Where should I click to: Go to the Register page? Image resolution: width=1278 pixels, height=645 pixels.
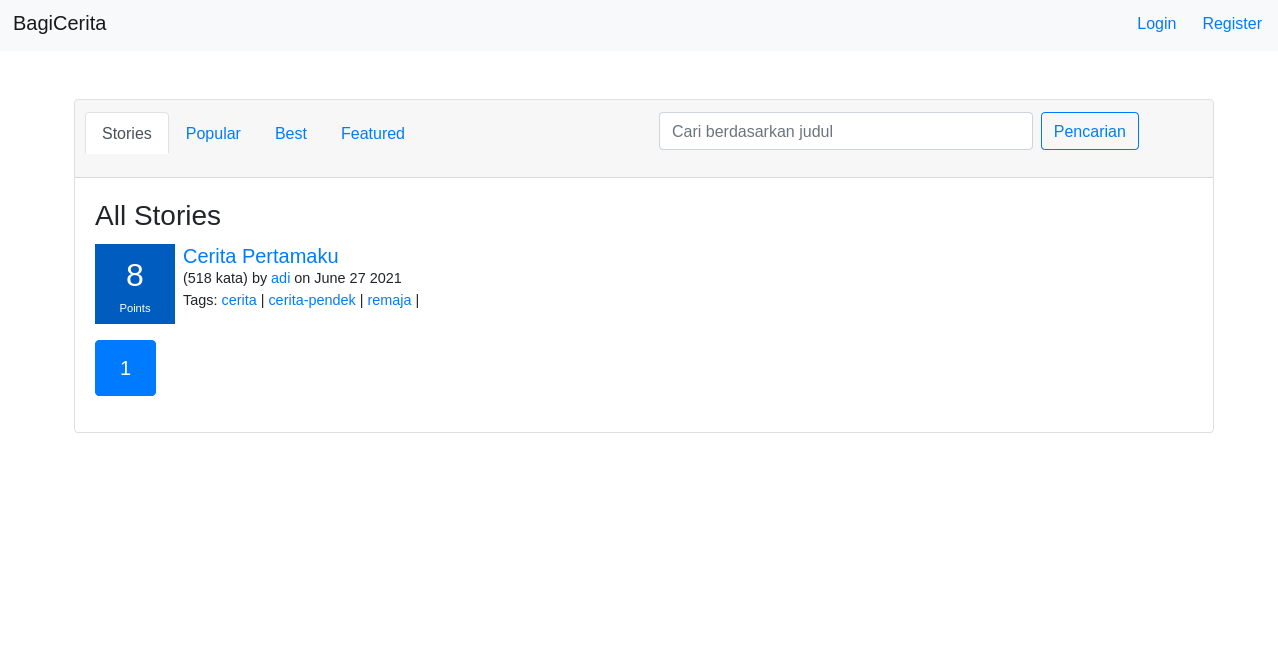[1232, 23]
